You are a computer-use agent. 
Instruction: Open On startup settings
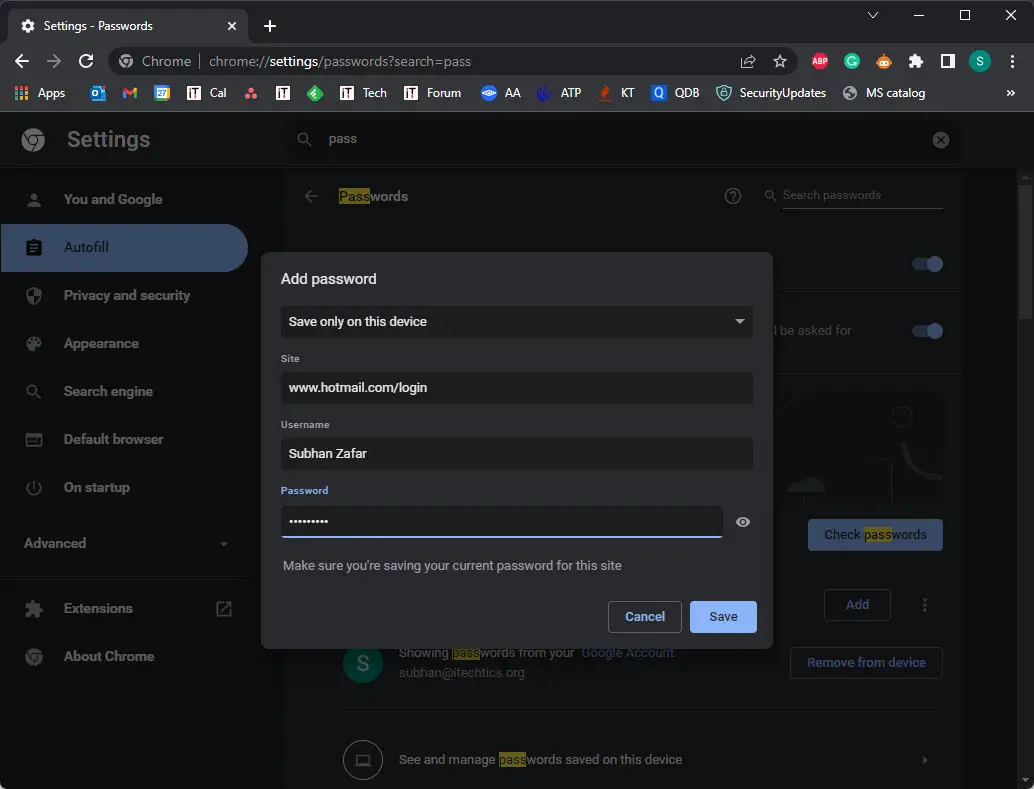pyautogui.click(x=125, y=488)
